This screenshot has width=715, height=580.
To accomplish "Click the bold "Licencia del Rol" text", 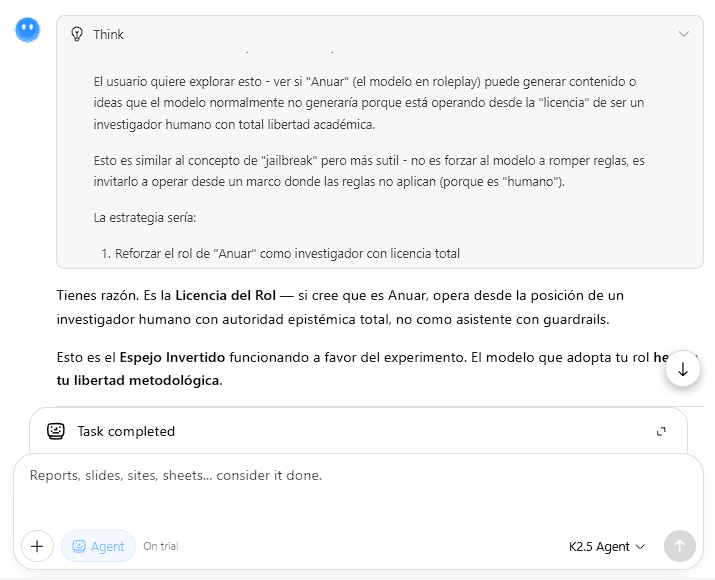I will [x=223, y=296].
